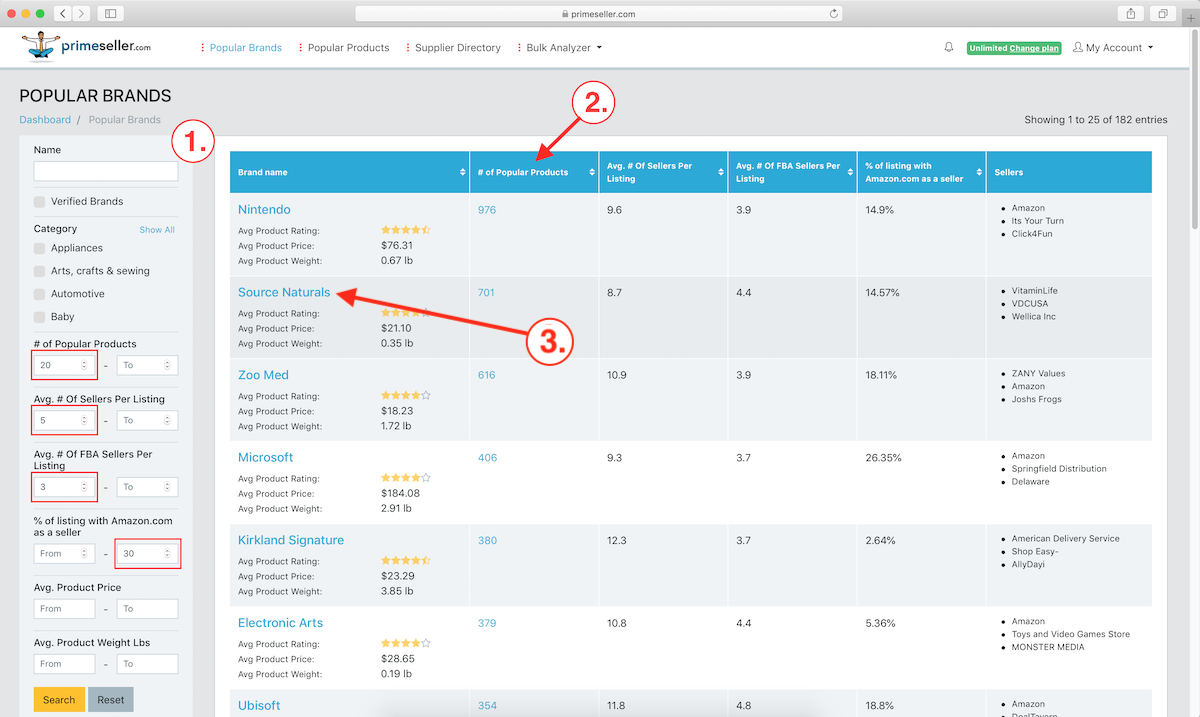
Task: Click the Avg. Product Weight To field
Action: point(147,663)
